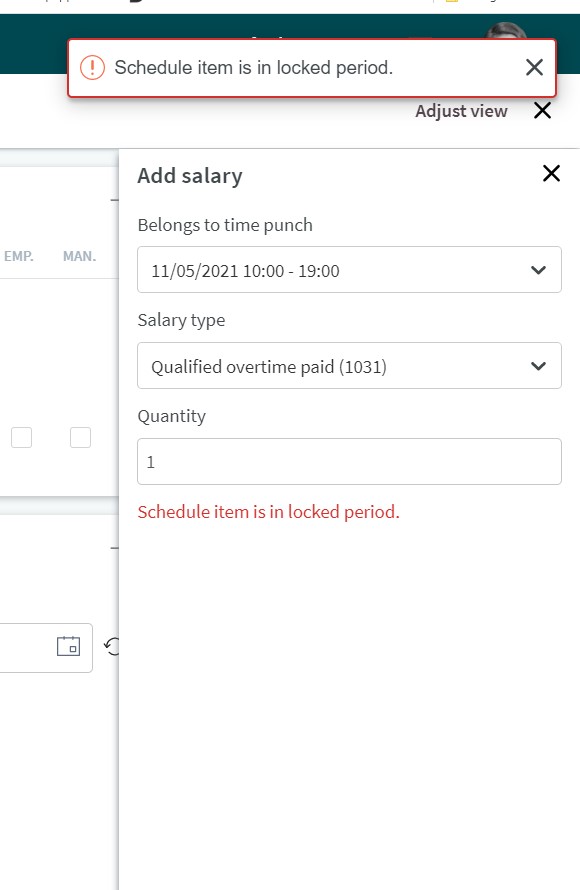580x890 pixels.
Task: Click the red alert icon in notification
Action: 92,68
